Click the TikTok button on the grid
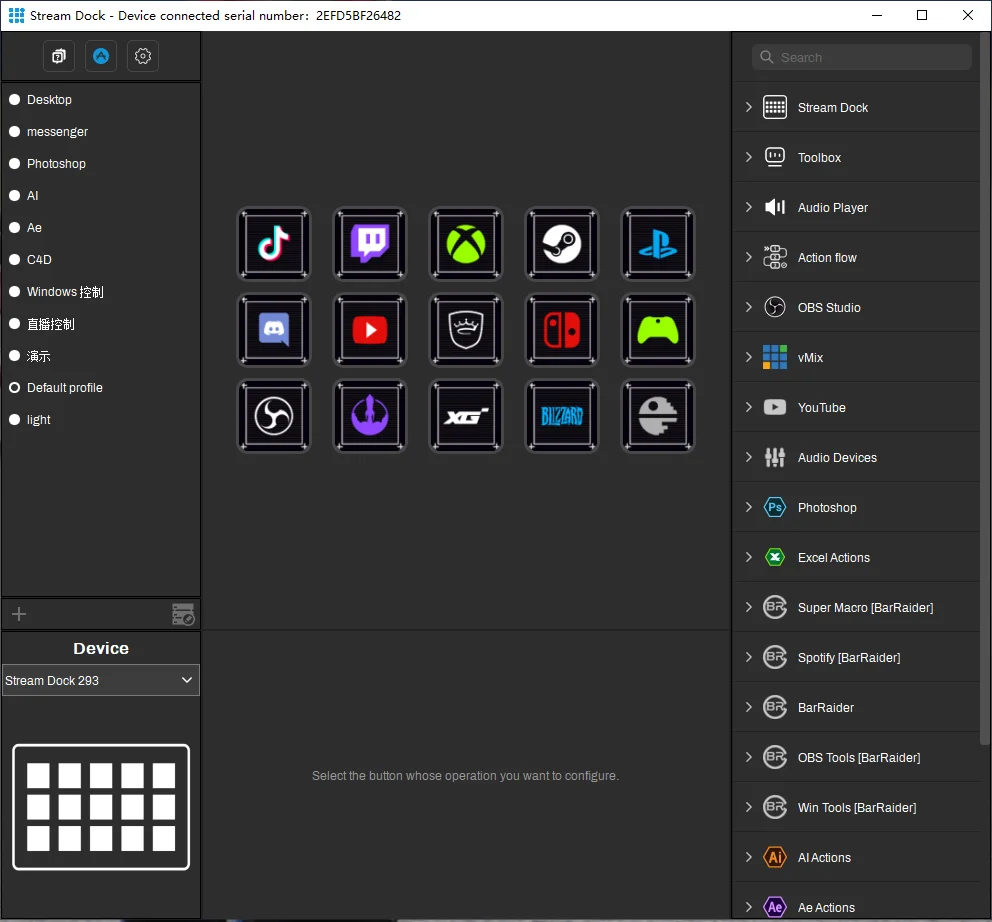Screen dimensions: 992x922 pyautogui.click(x=273, y=244)
